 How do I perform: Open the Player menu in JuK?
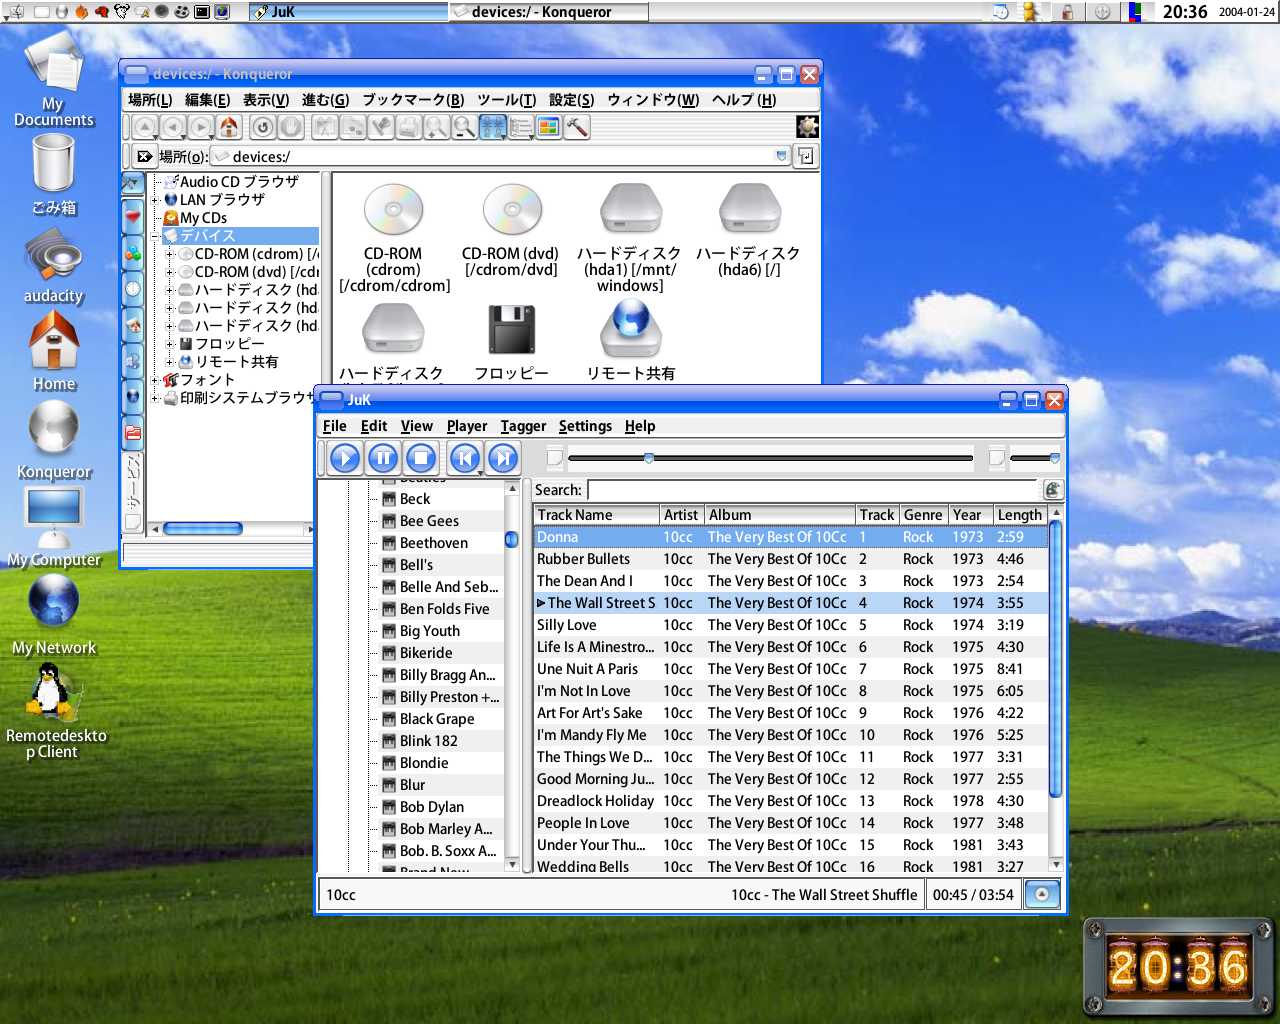(x=467, y=426)
